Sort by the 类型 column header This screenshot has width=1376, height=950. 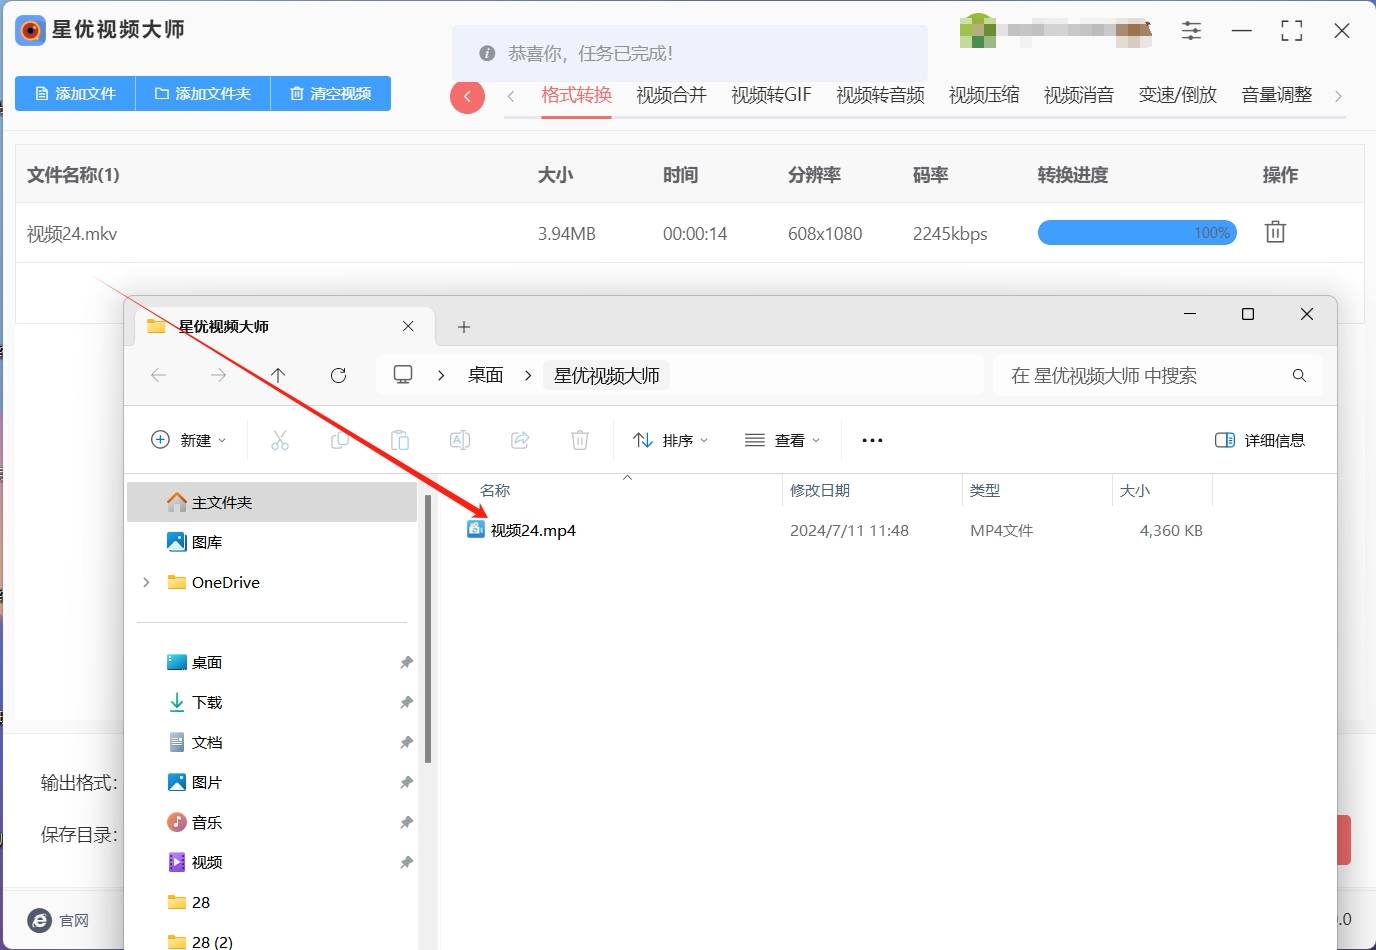tap(985, 490)
